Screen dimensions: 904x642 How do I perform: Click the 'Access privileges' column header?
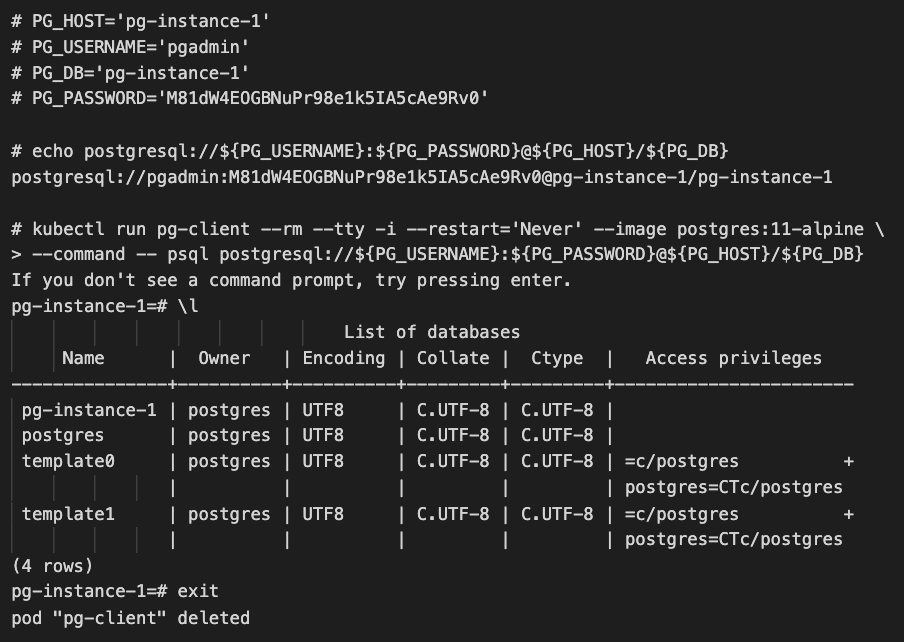734,358
